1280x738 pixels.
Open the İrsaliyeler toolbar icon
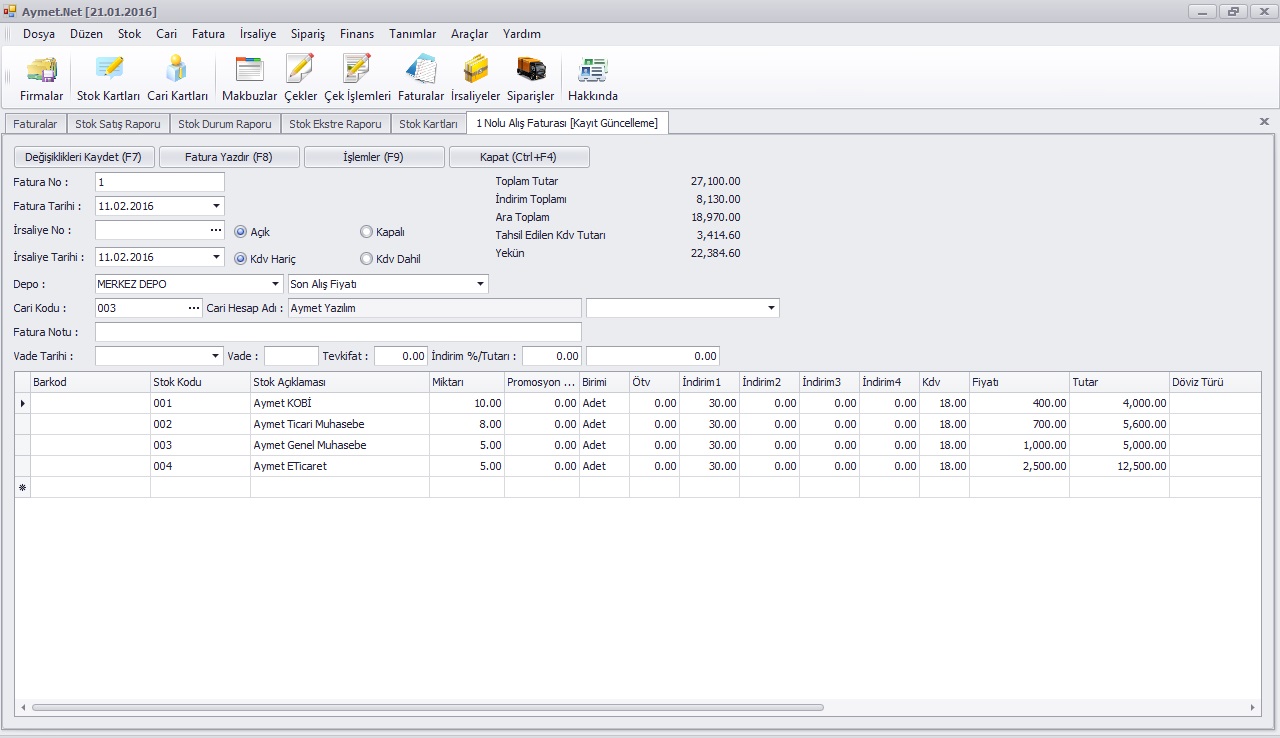point(475,78)
